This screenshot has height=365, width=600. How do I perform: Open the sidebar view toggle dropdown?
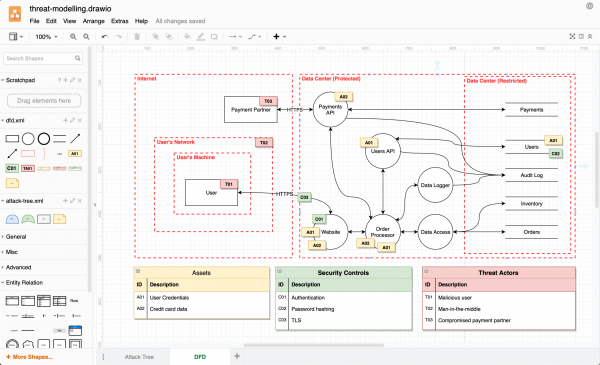pyautogui.click(x=16, y=37)
